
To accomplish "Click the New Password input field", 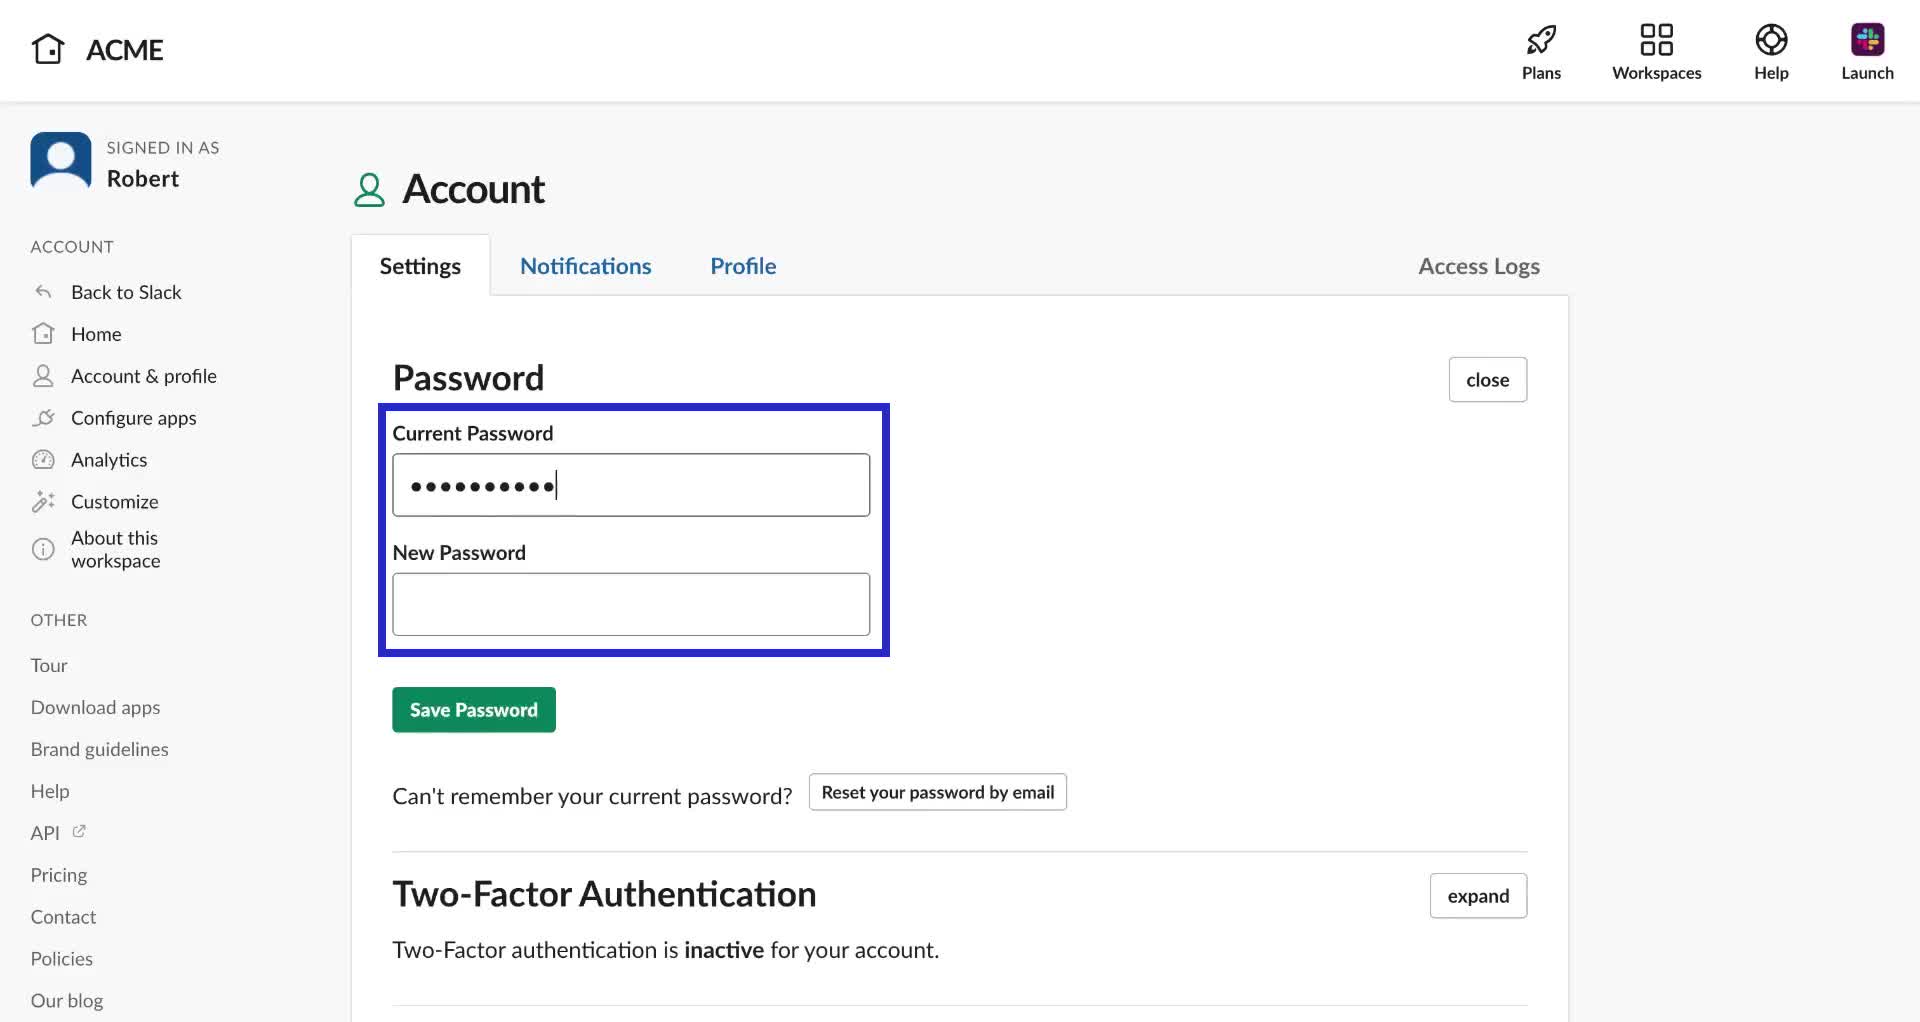I will 631,604.
